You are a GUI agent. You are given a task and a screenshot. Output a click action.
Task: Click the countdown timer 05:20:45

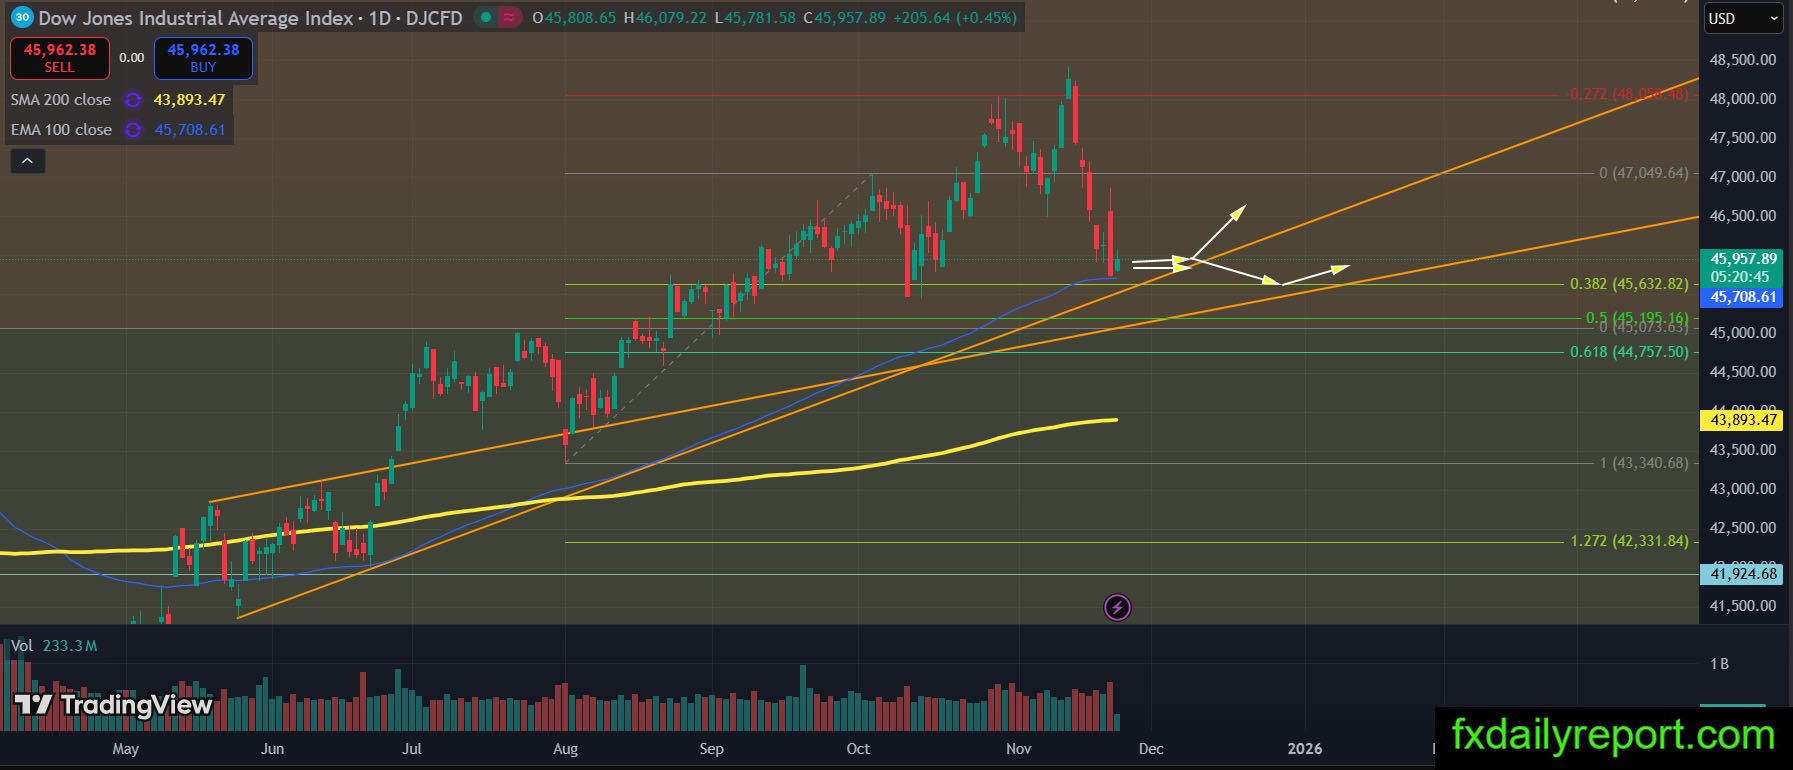point(1739,277)
